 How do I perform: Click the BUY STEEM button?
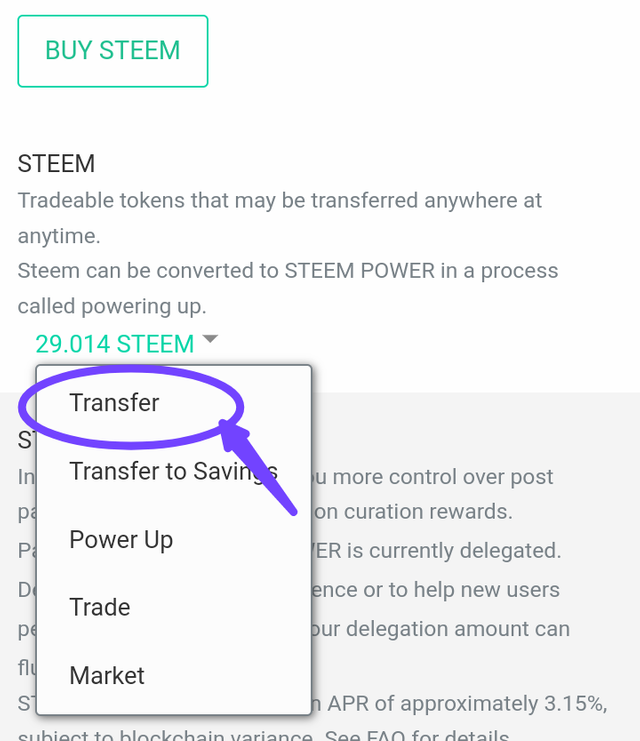pyautogui.click(x=113, y=51)
